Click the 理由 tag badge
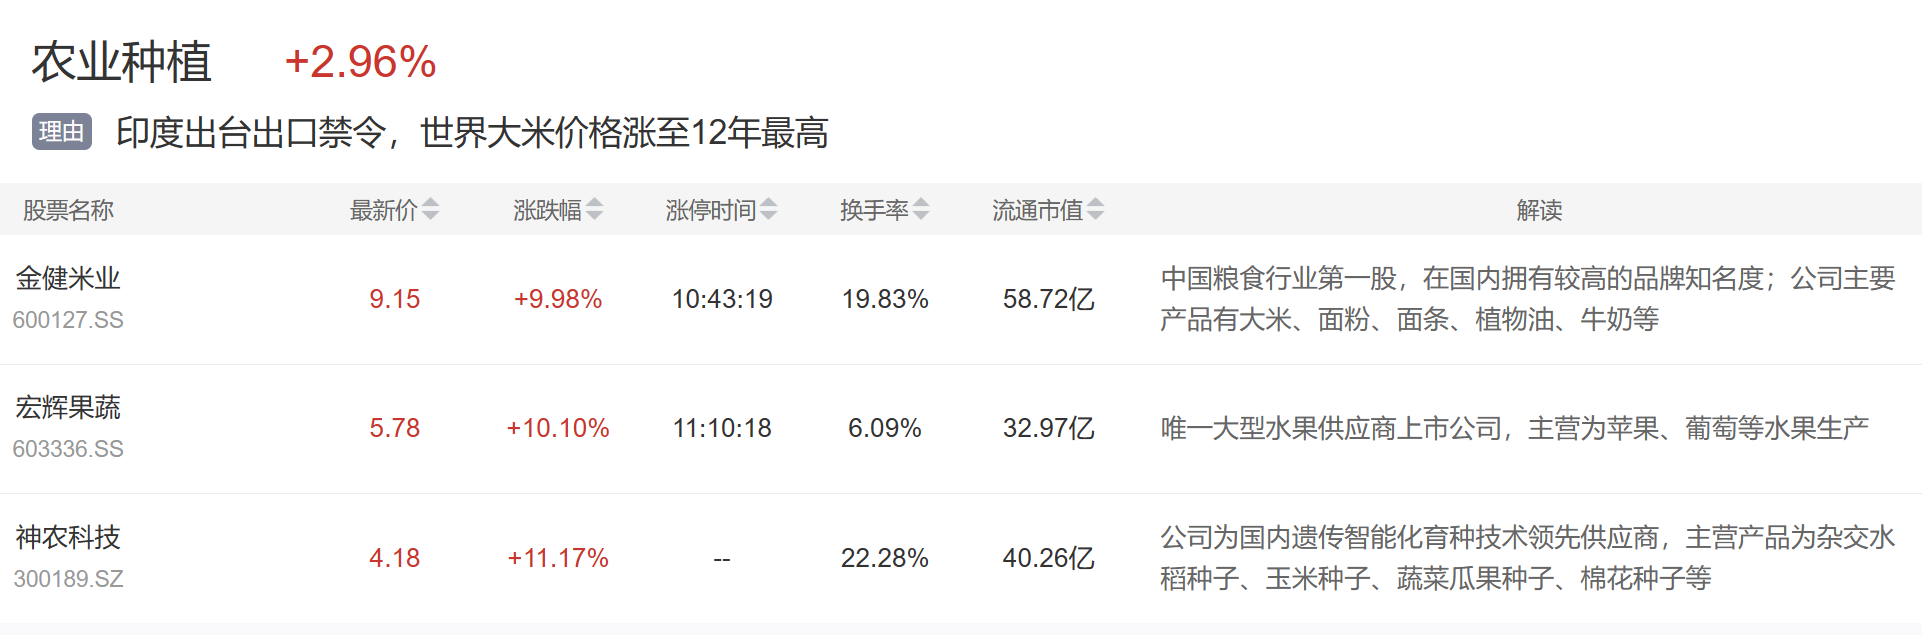The width and height of the screenshot is (1922, 635). pyautogui.click(x=62, y=132)
